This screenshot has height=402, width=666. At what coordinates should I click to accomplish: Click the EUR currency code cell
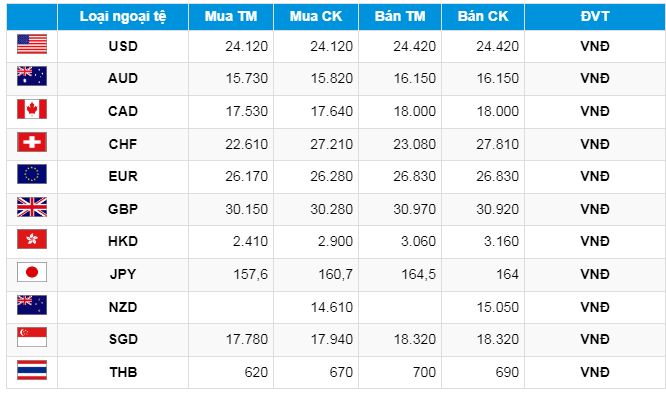click(122, 175)
